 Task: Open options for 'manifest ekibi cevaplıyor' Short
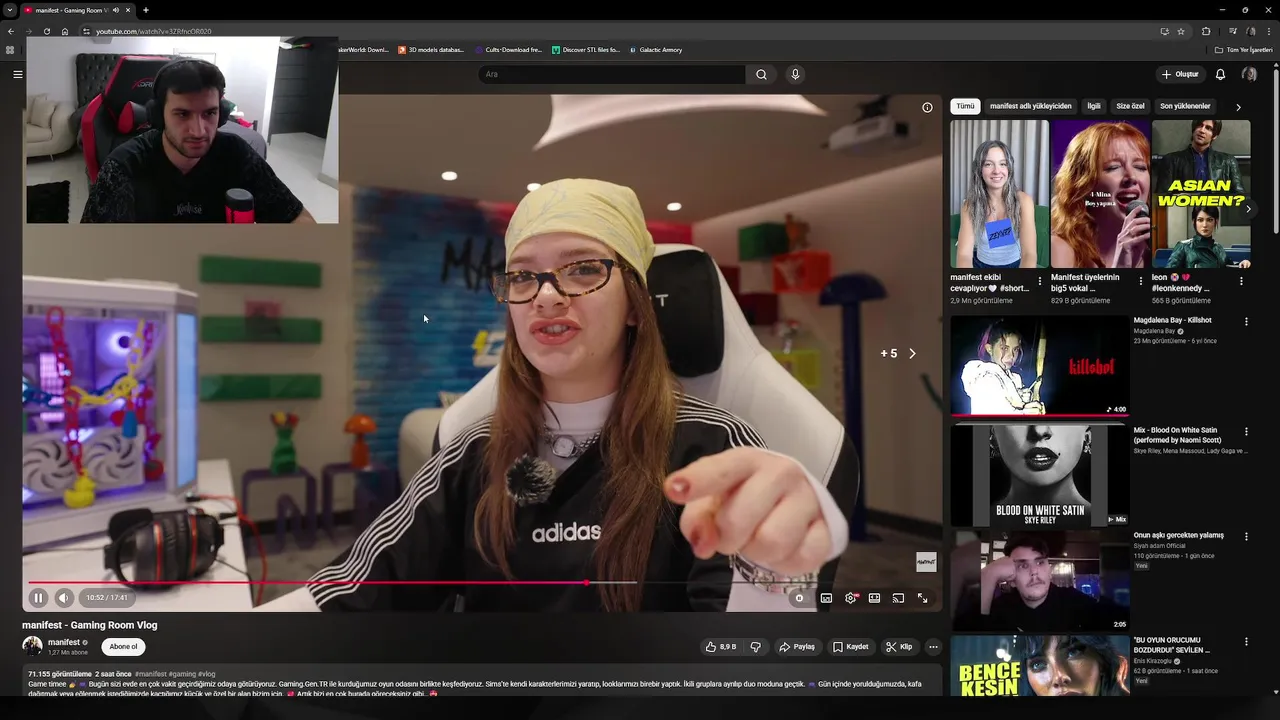[1040, 281]
